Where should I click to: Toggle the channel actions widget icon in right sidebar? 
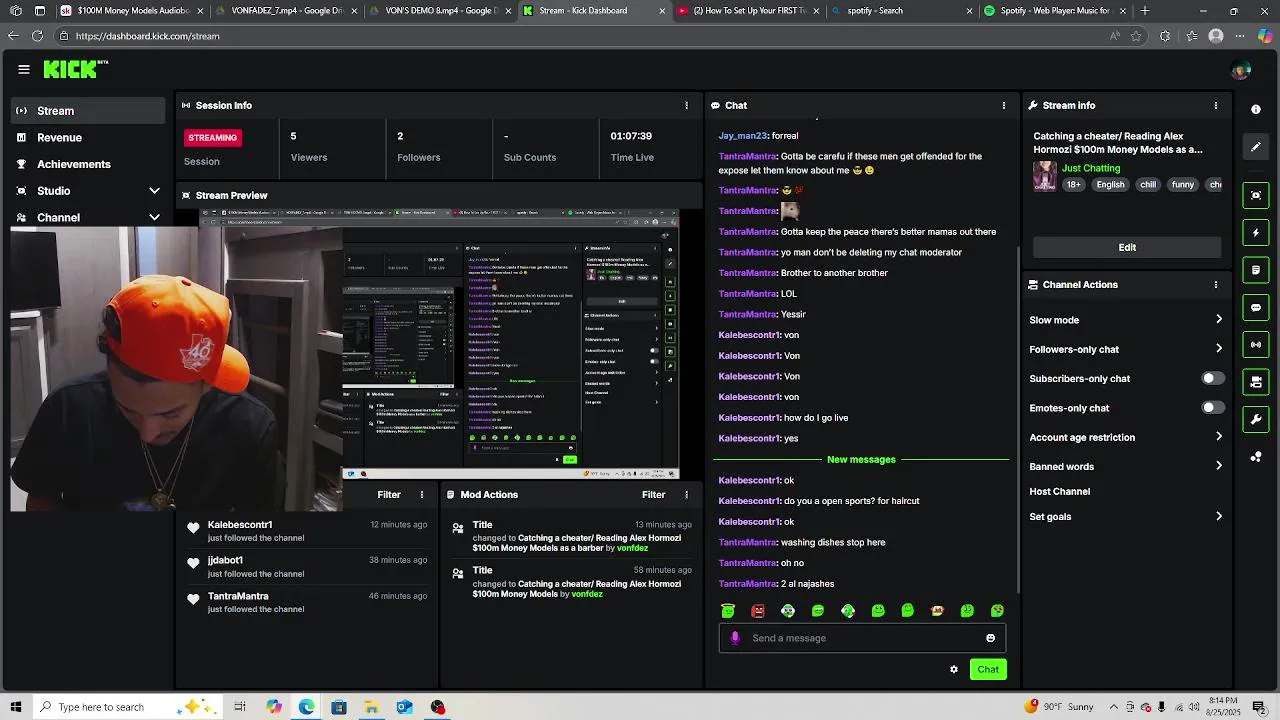tap(1256, 382)
